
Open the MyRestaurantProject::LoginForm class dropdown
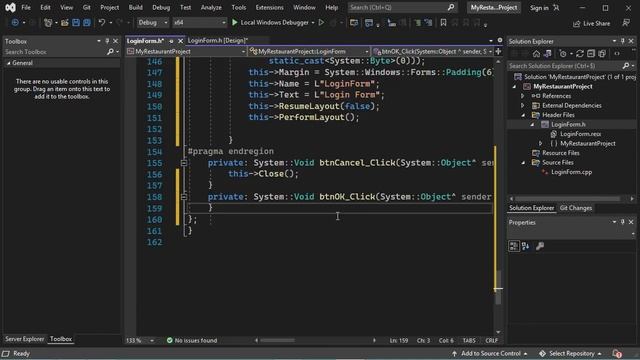(309, 51)
